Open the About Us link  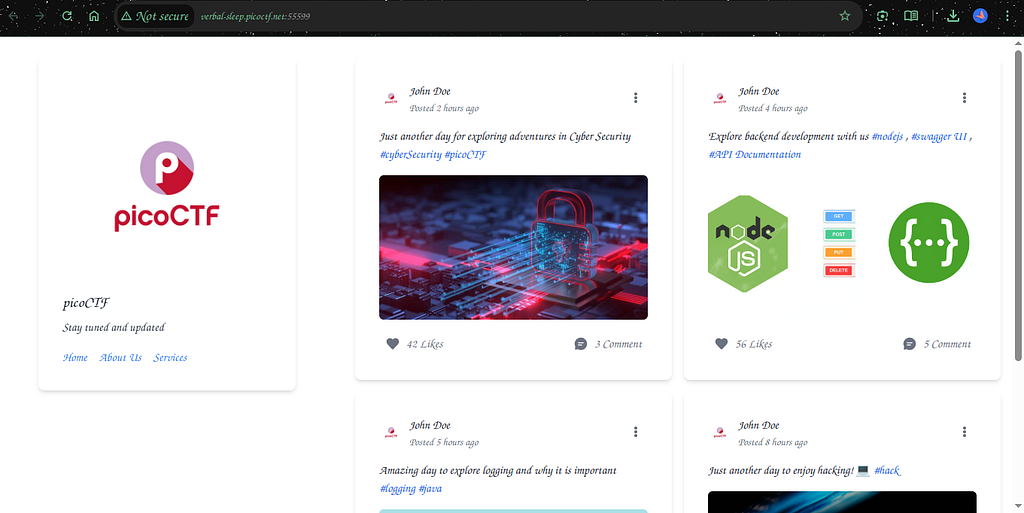[121, 358]
